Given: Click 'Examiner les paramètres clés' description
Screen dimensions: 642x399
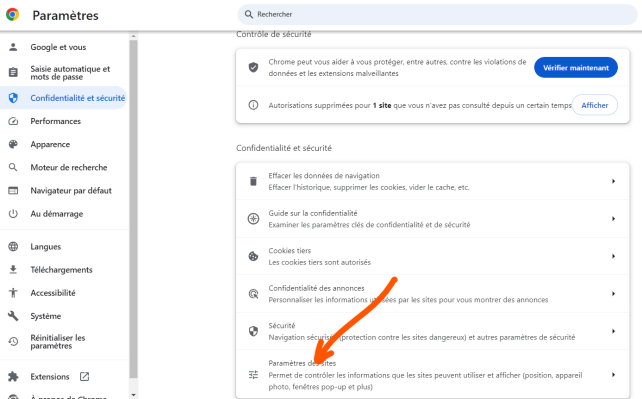Looking at the screenshot, I should coord(369,225).
